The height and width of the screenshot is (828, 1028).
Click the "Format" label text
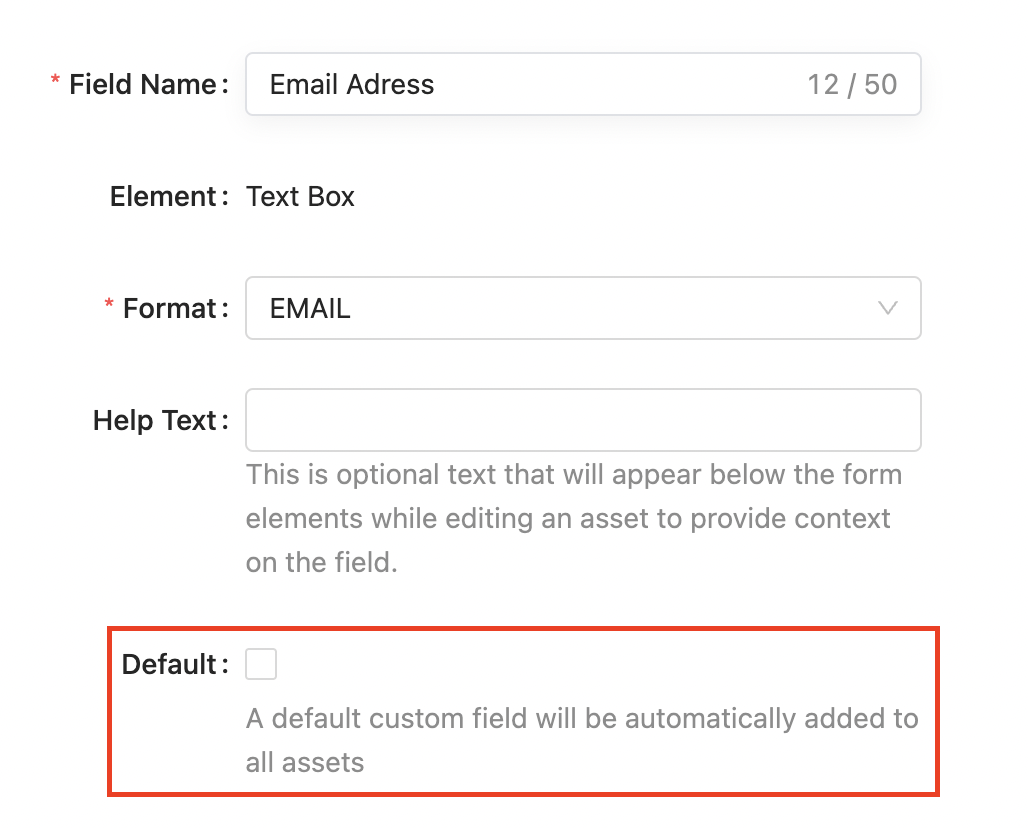tap(169, 309)
